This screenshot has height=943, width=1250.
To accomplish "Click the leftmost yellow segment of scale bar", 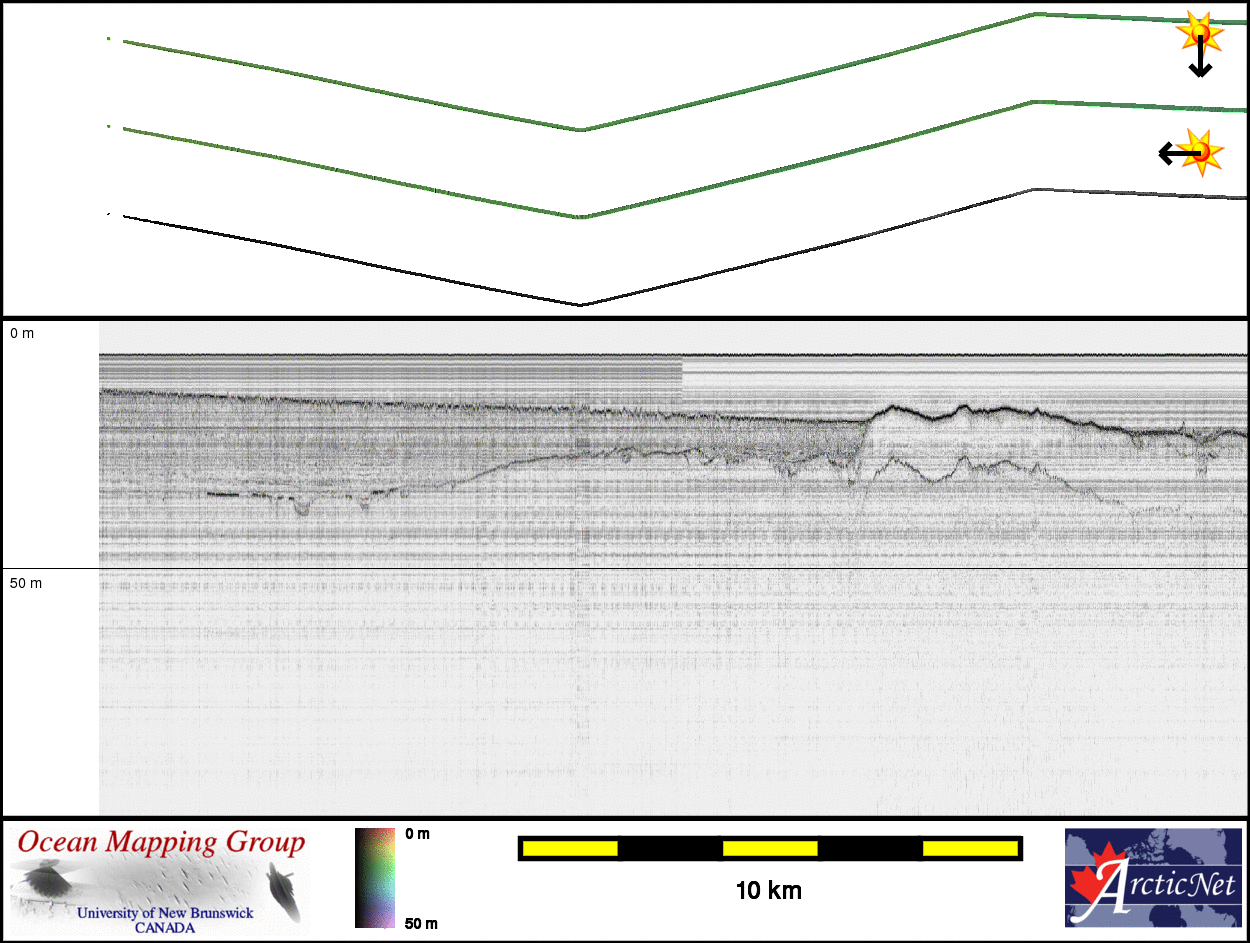I will coord(570,848).
